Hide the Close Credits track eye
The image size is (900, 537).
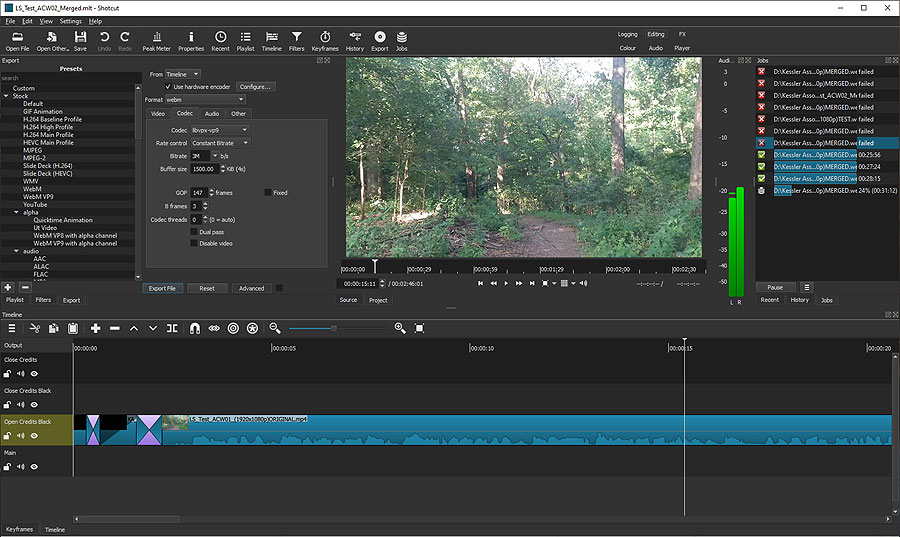[x=34, y=373]
